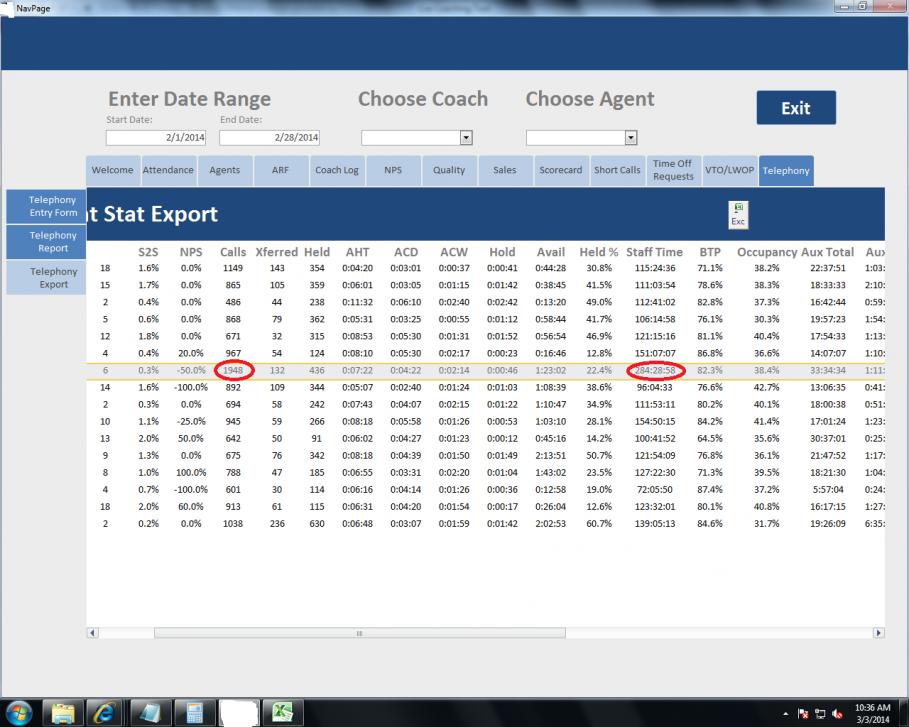Click the horizontal scrollbar right arrow
909x727 pixels.
pyautogui.click(x=879, y=633)
